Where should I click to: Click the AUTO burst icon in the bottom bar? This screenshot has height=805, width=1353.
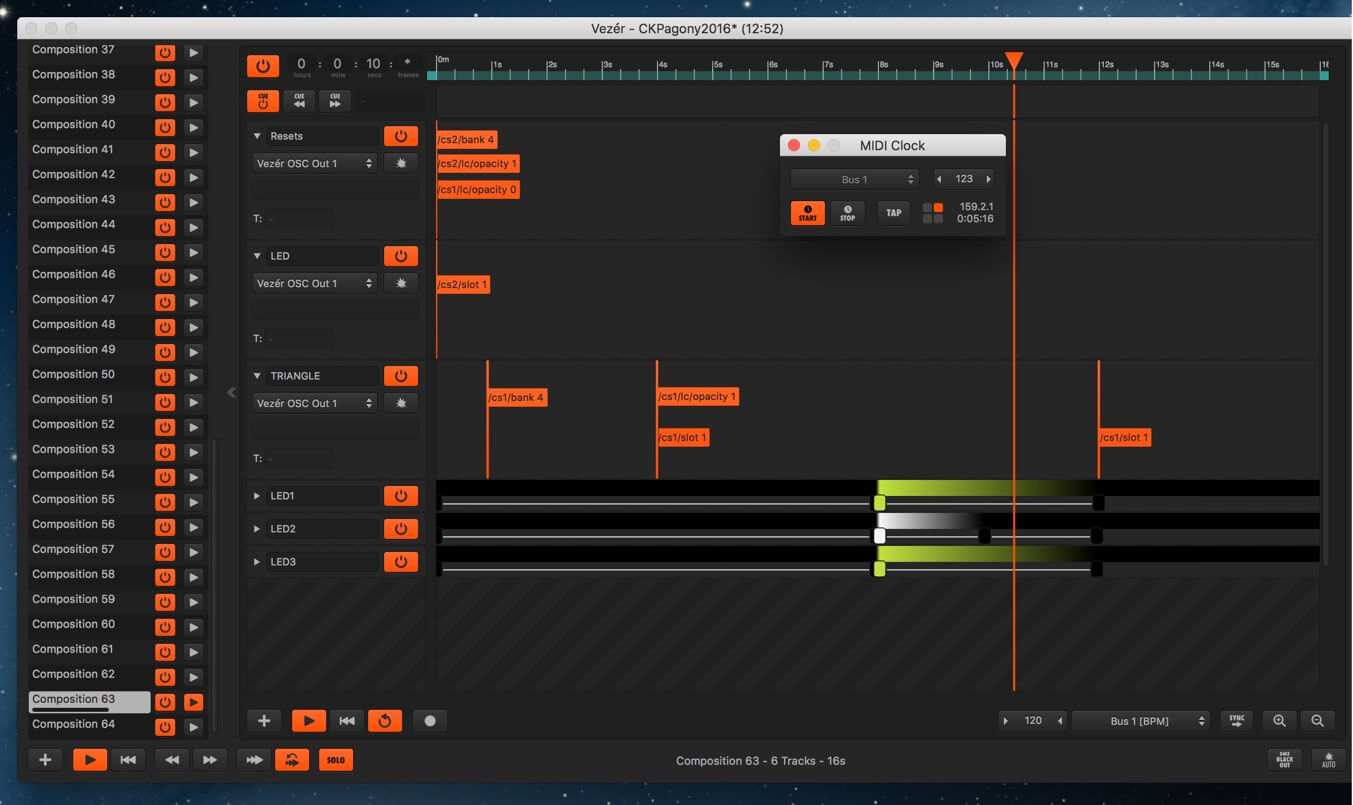tap(1328, 760)
